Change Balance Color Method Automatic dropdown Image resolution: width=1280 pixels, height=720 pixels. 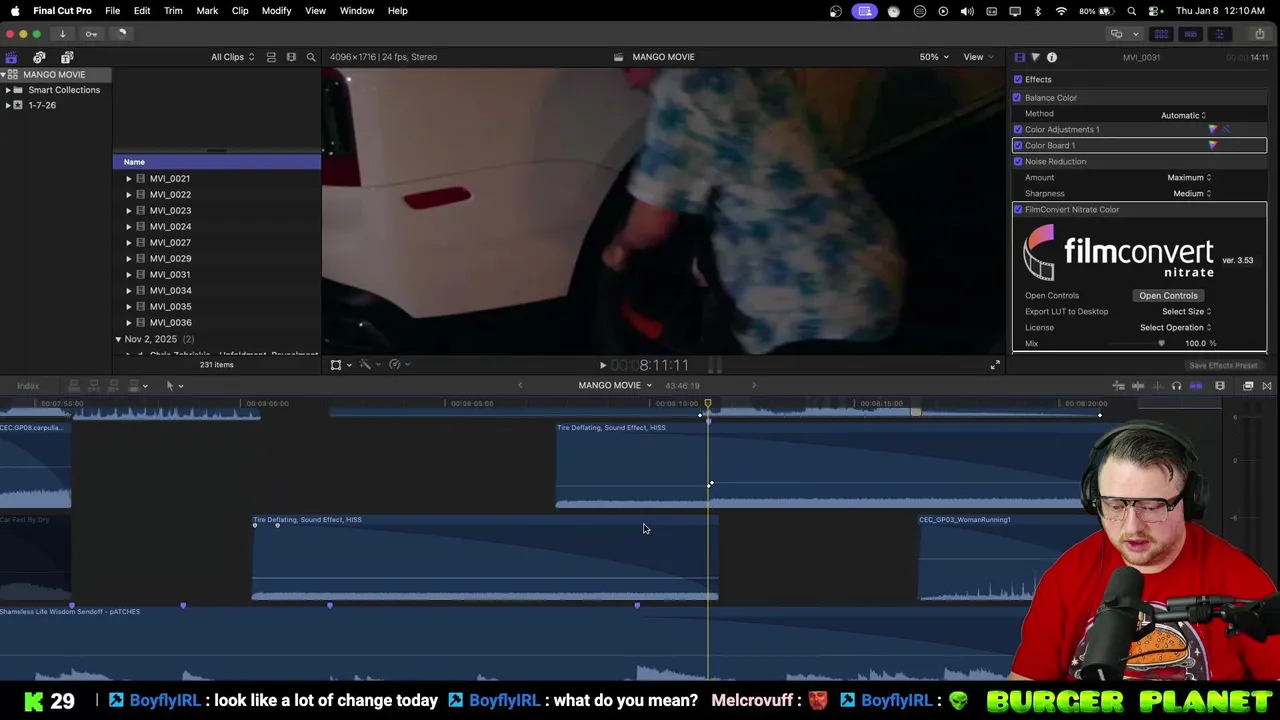[x=1183, y=115]
